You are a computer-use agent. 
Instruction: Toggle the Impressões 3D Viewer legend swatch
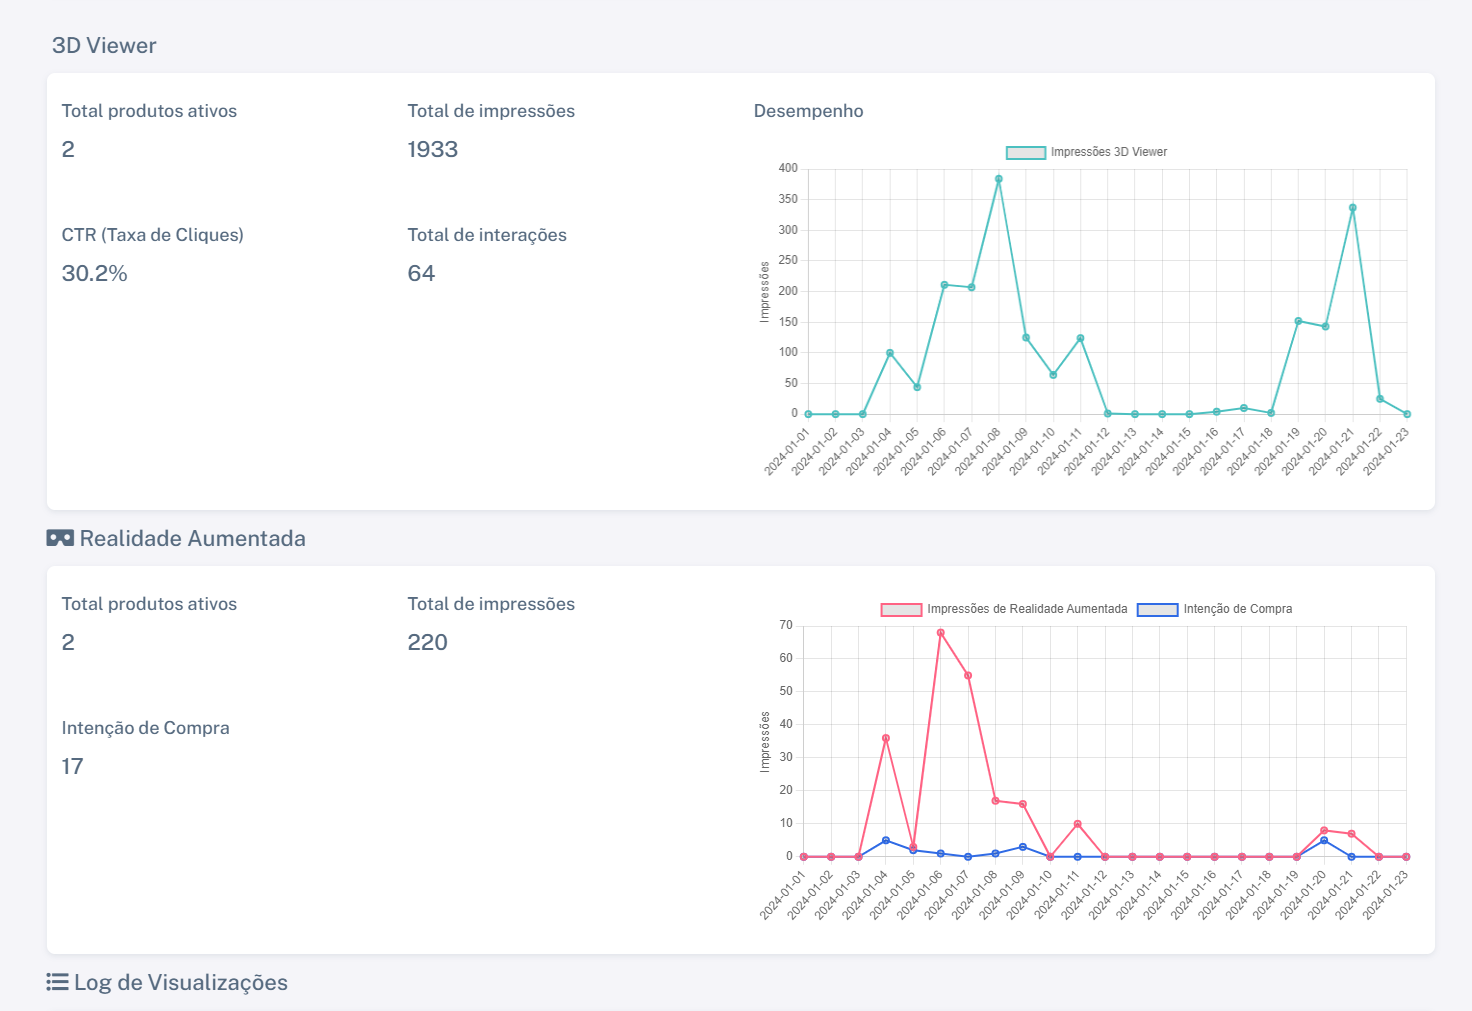pos(1025,152)
